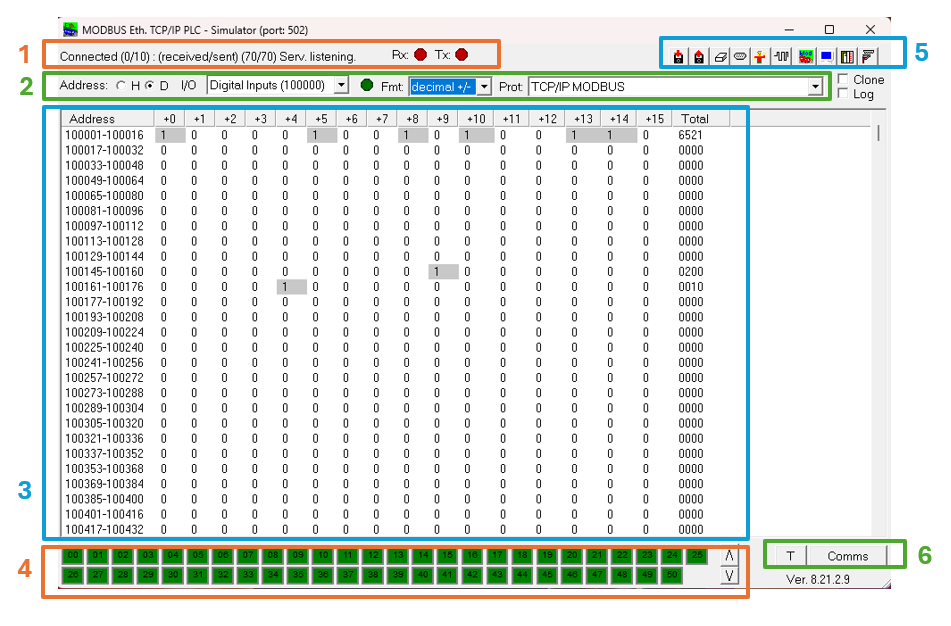Open serial port settings connector icon

point(740,57)
